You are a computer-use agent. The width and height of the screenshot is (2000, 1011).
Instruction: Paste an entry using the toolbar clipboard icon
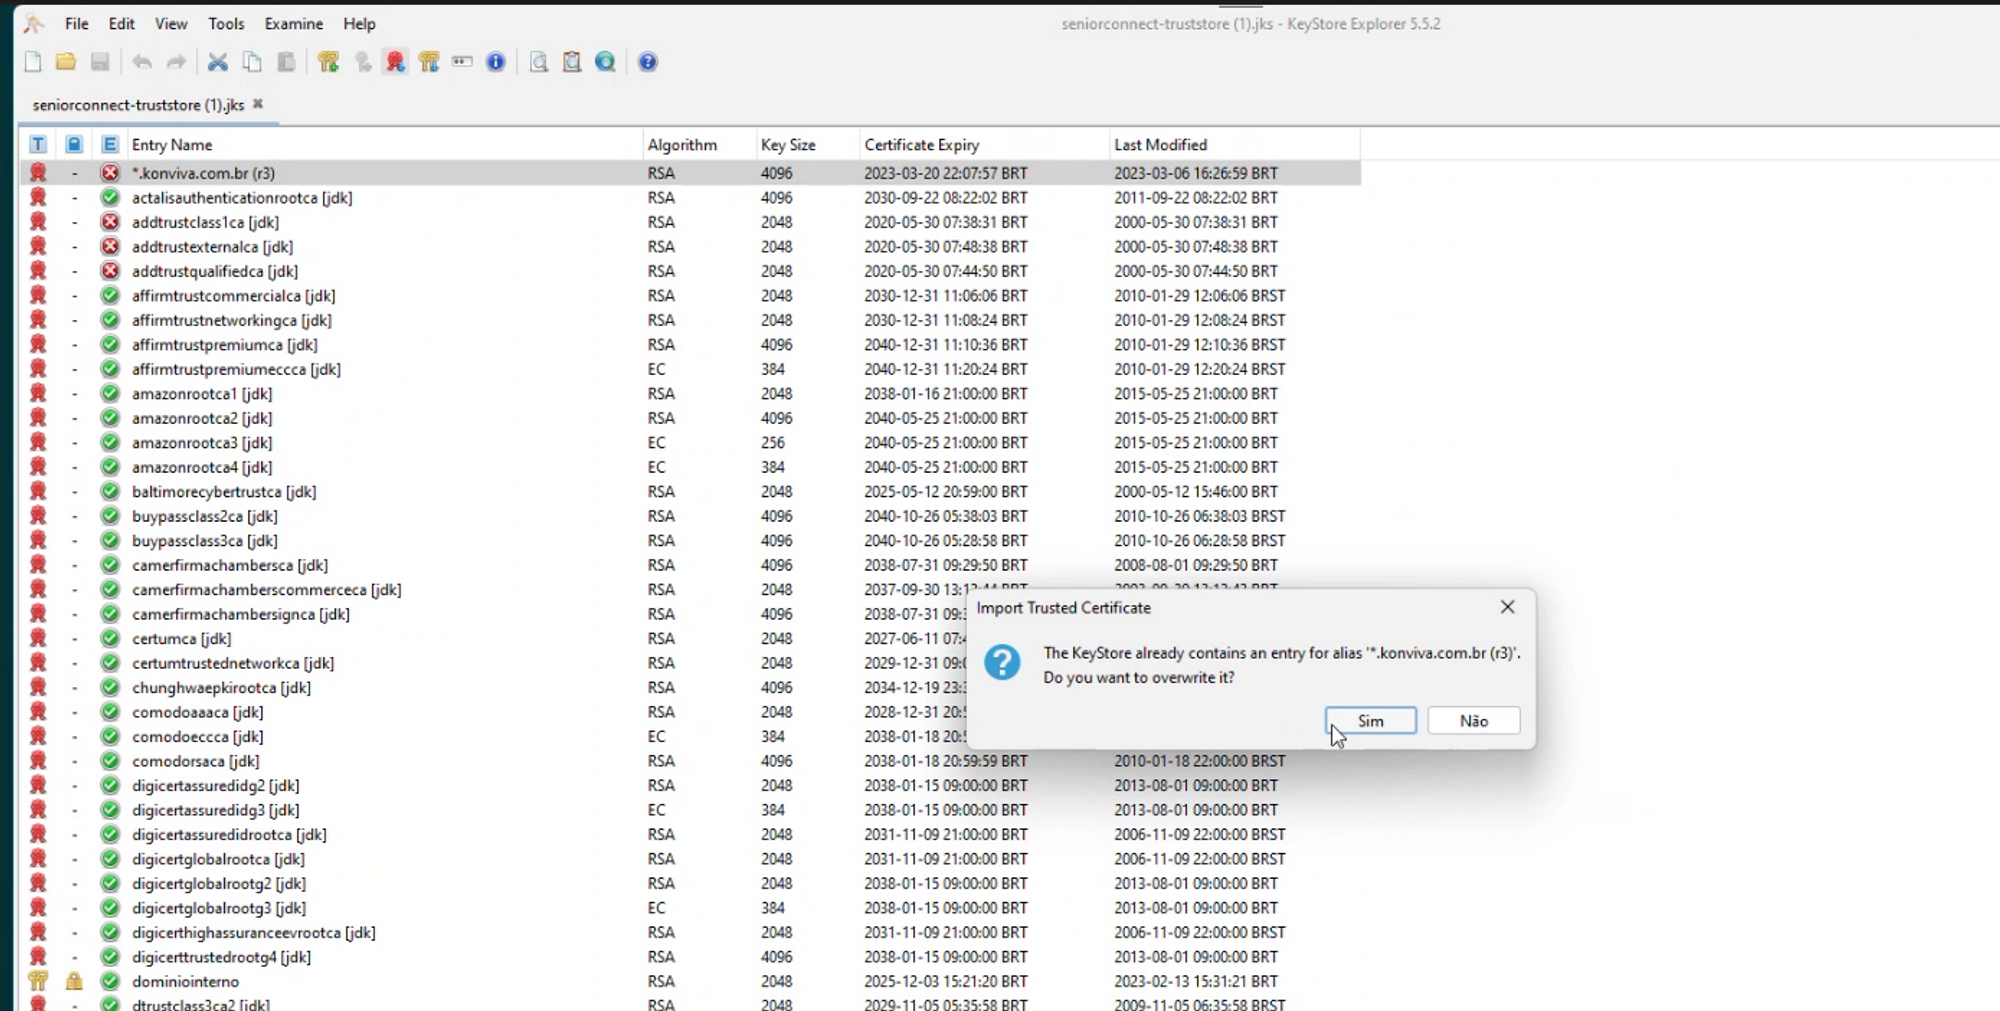[286, 62]
